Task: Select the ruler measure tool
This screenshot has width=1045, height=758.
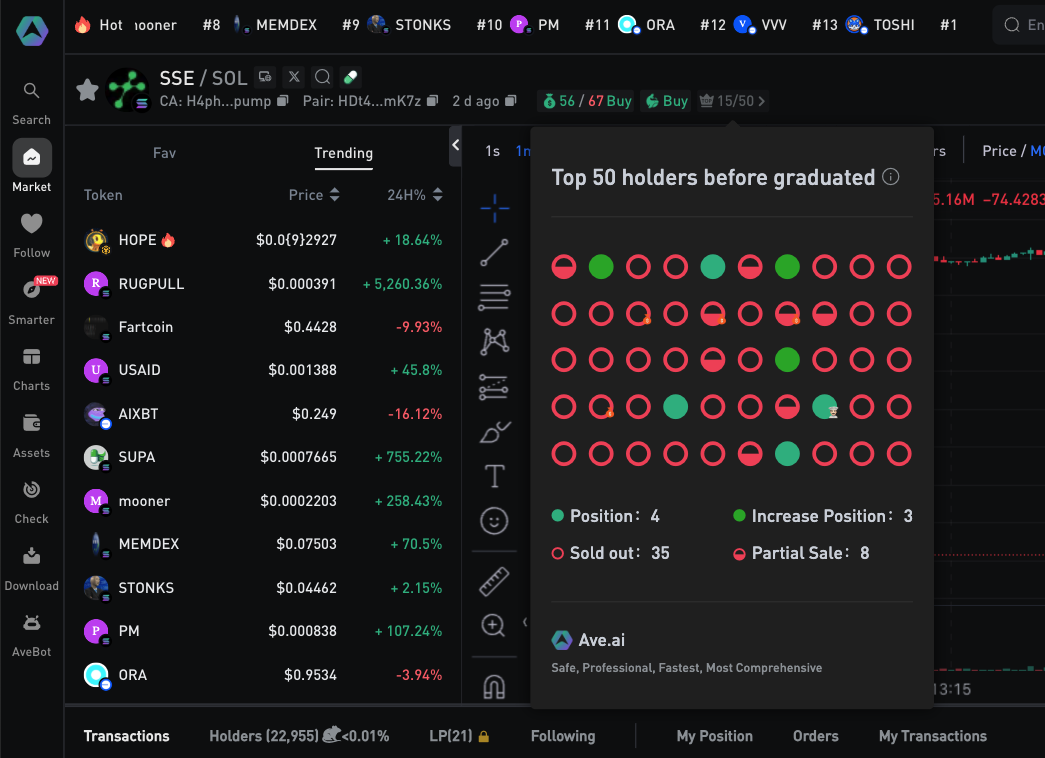Action: click(x=494, y=581)
